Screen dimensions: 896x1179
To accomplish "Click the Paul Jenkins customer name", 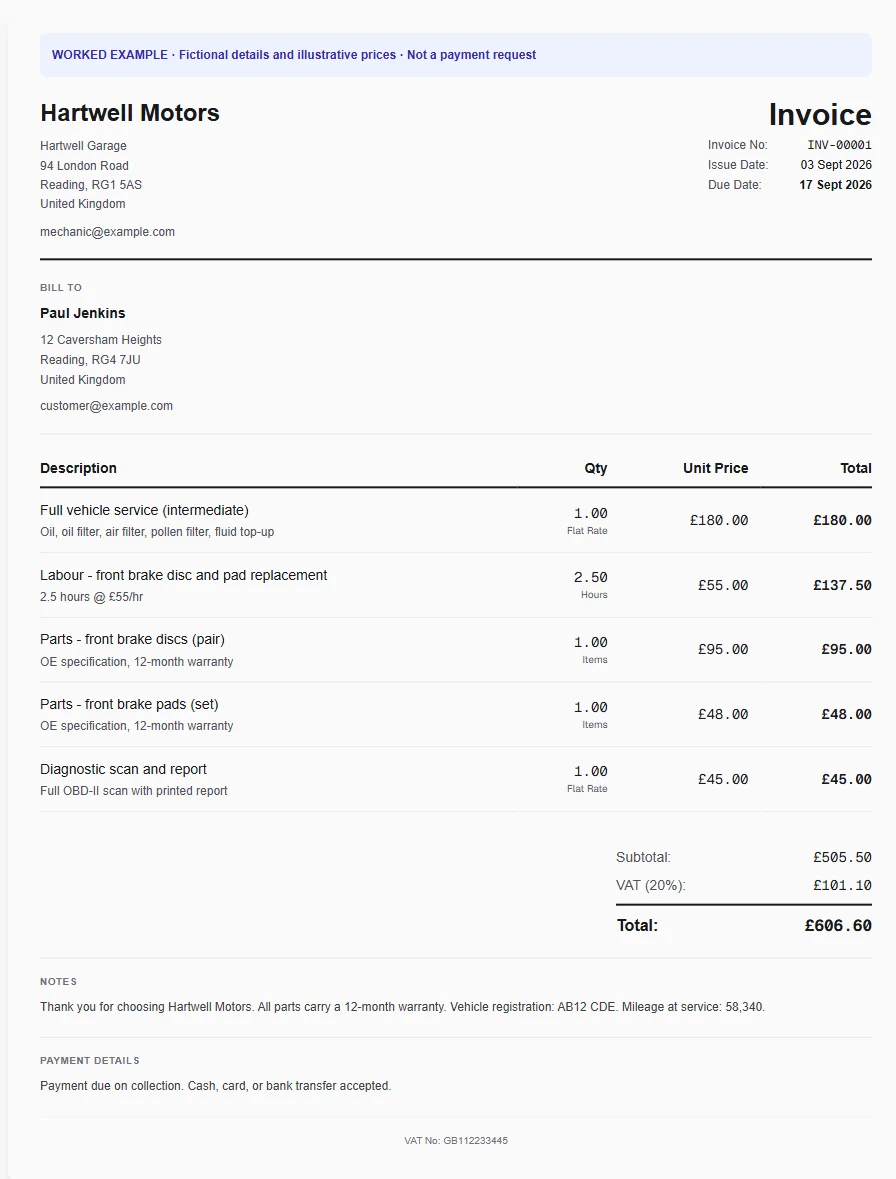I will click(x=83, y=314).
